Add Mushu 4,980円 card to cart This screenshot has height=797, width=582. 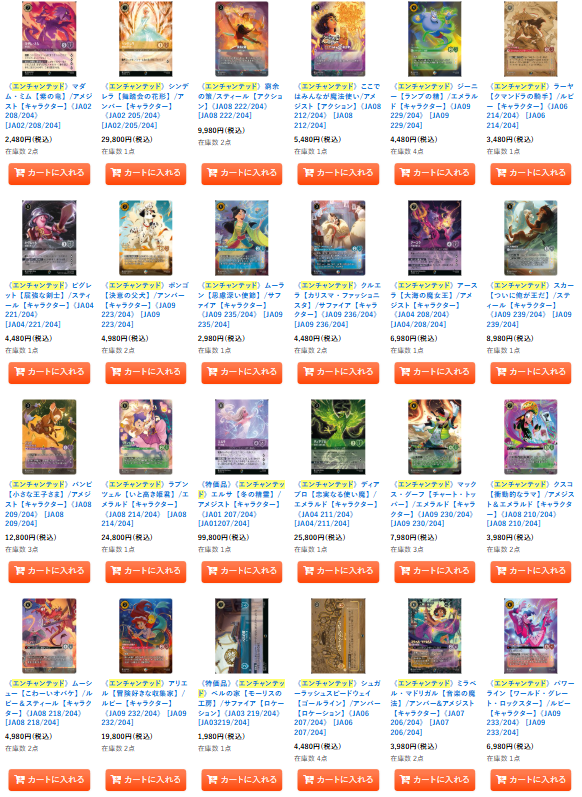point(49,780)
